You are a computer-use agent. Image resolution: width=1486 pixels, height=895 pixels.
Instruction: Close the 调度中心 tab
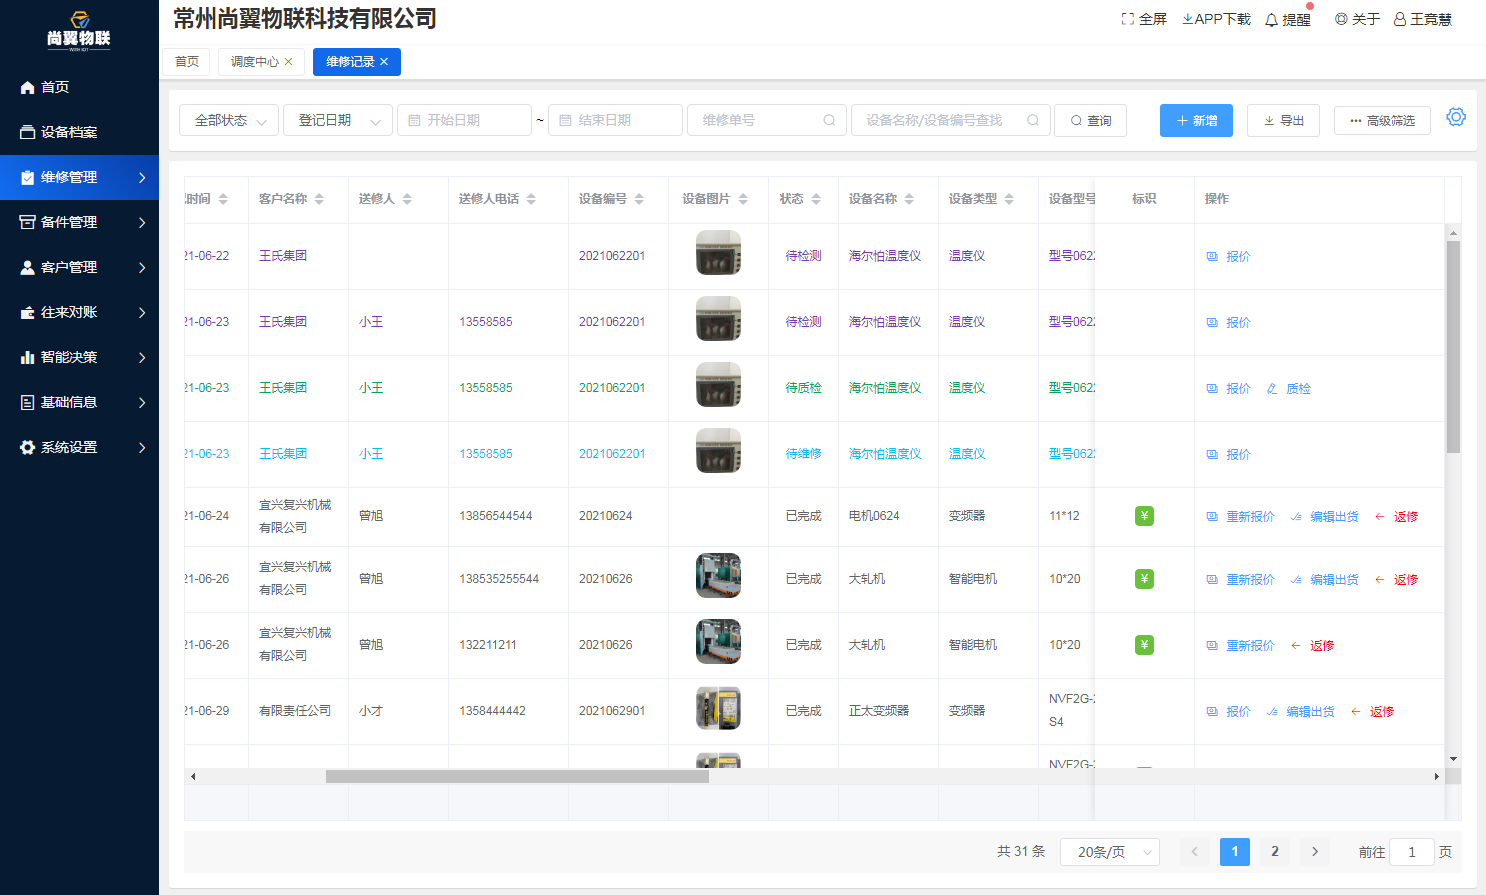[289, 62]
